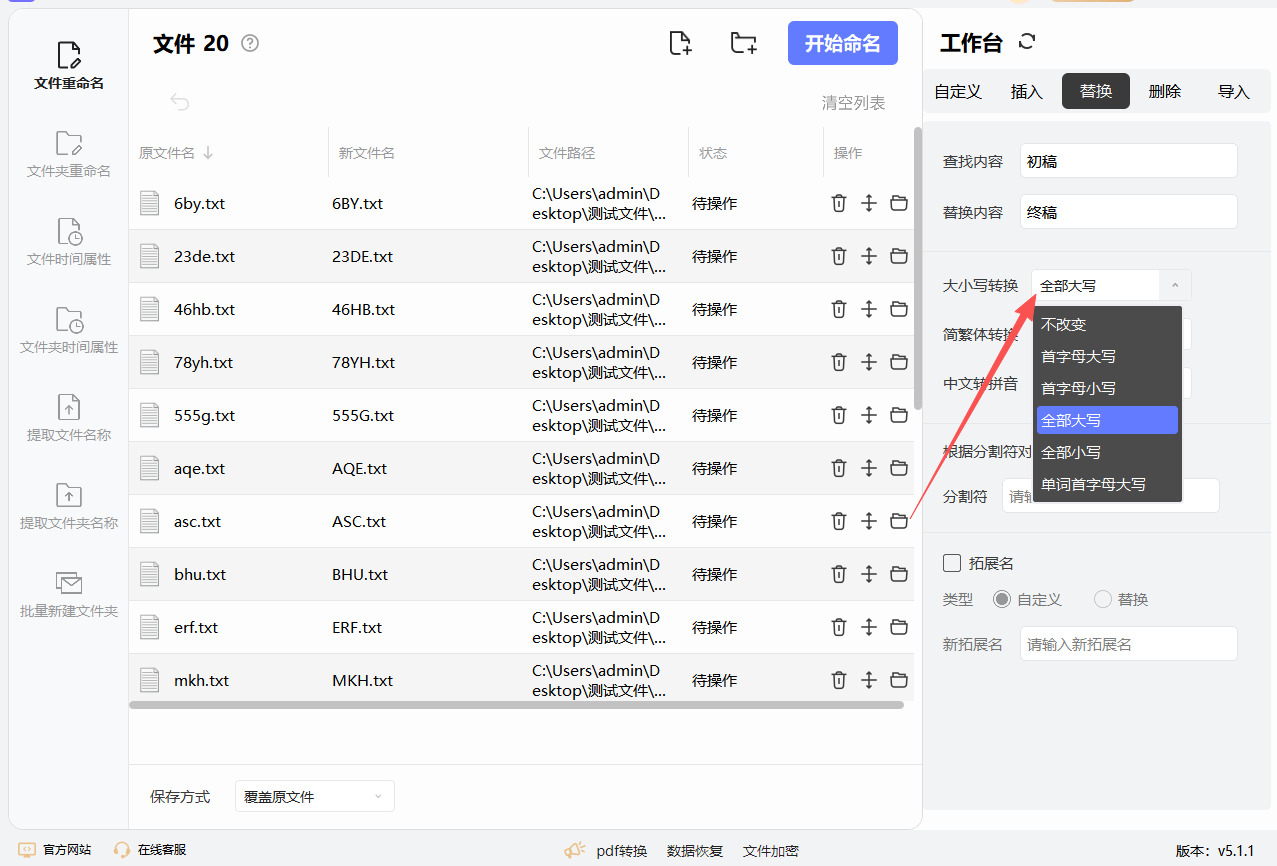Open the 保存方式 dropdown
The width and height of the screenshot is (1277, 866).
click(314, 796)
